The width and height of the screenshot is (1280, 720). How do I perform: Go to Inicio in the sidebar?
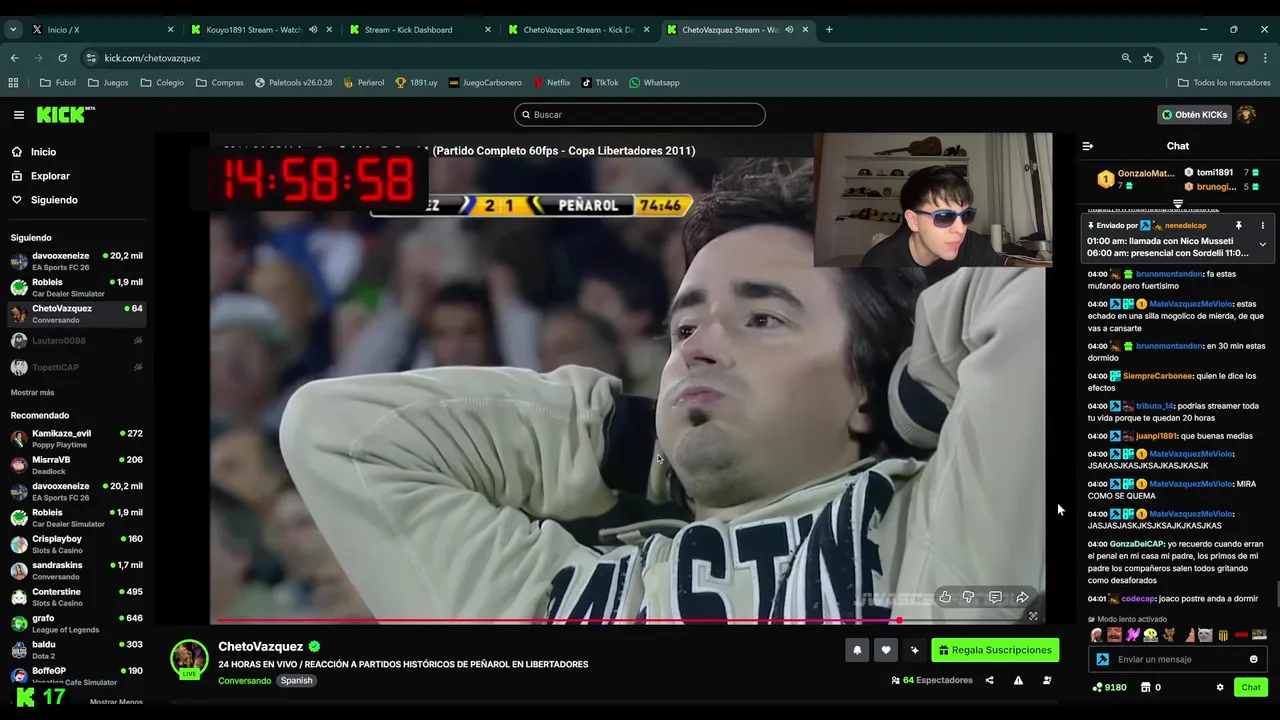43,152
